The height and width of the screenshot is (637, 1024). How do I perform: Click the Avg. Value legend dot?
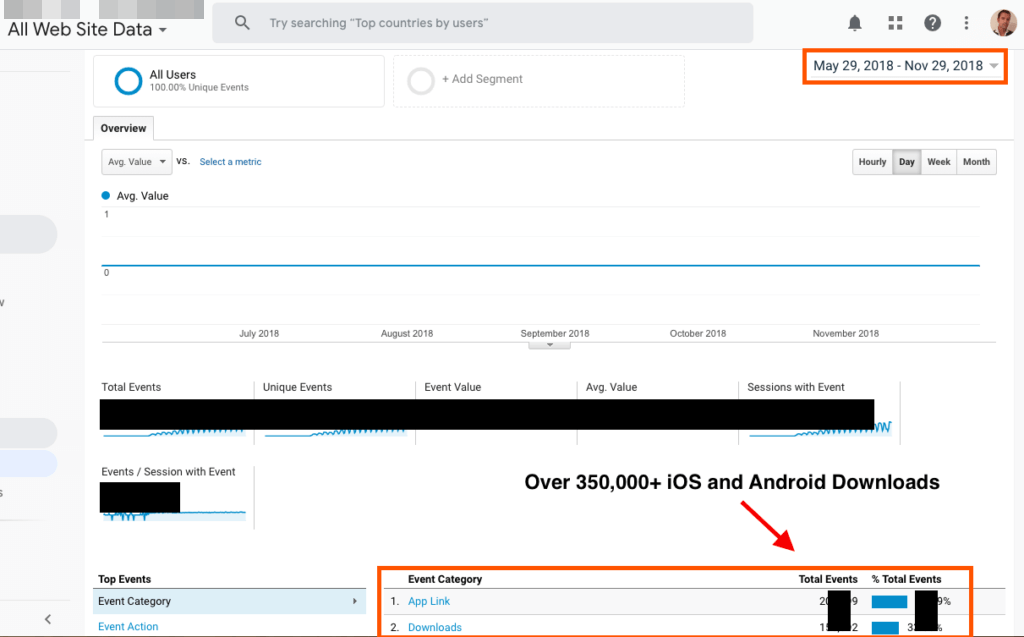(106, 195)
